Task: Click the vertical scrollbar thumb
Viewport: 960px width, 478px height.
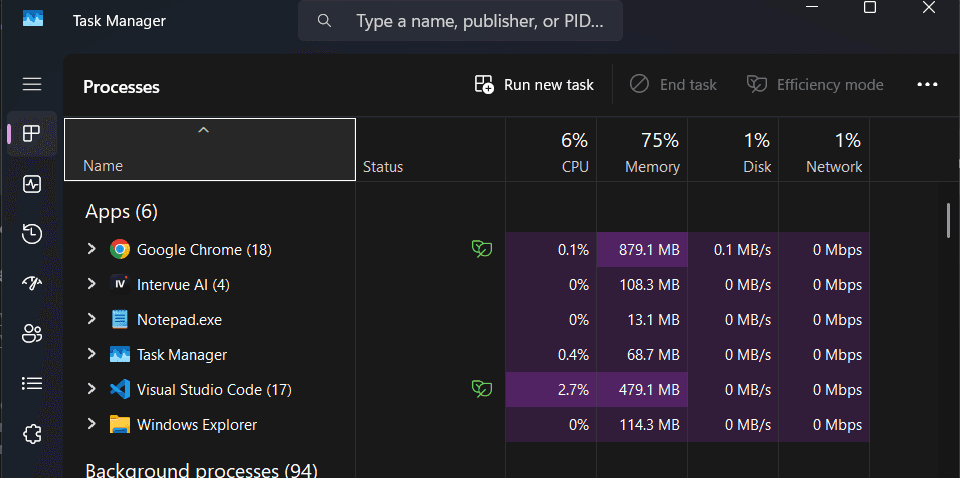Action: tap(948, 220)
